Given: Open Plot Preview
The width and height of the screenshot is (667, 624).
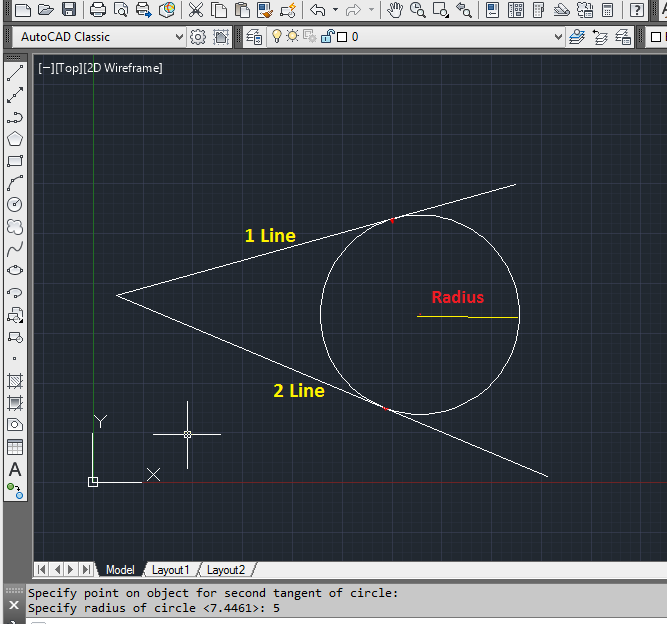Looking at the screenshot, I should 121,9.
